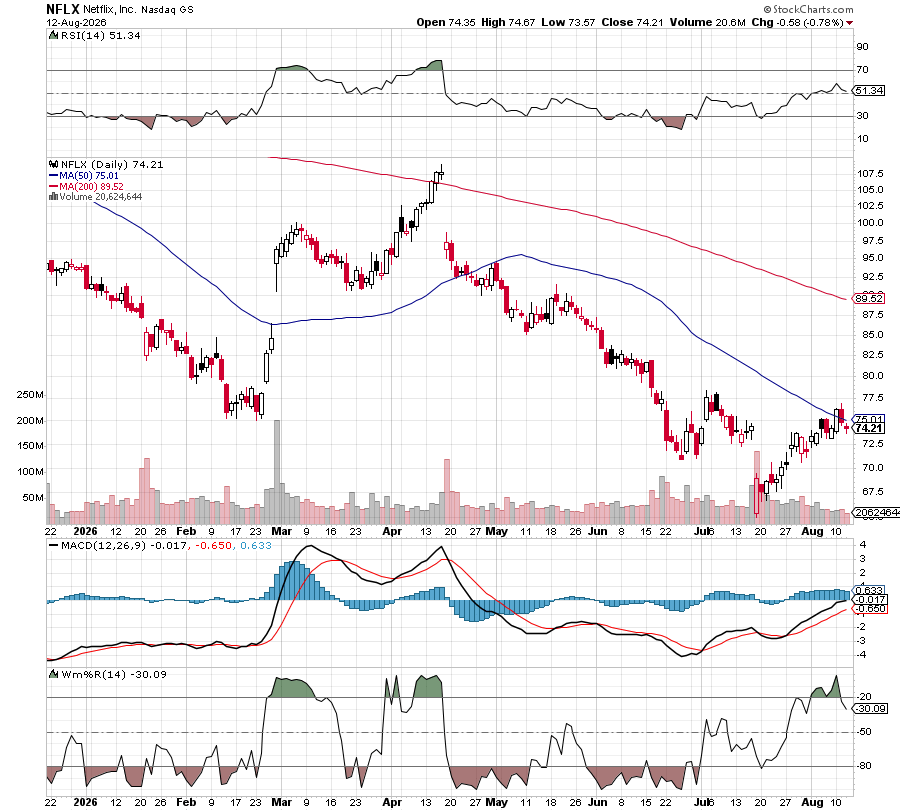Click the 'MACD(12,26,9) -0.017' label
Image resolution: width=900 pixels, height=811 pixels.
(124, 545)
